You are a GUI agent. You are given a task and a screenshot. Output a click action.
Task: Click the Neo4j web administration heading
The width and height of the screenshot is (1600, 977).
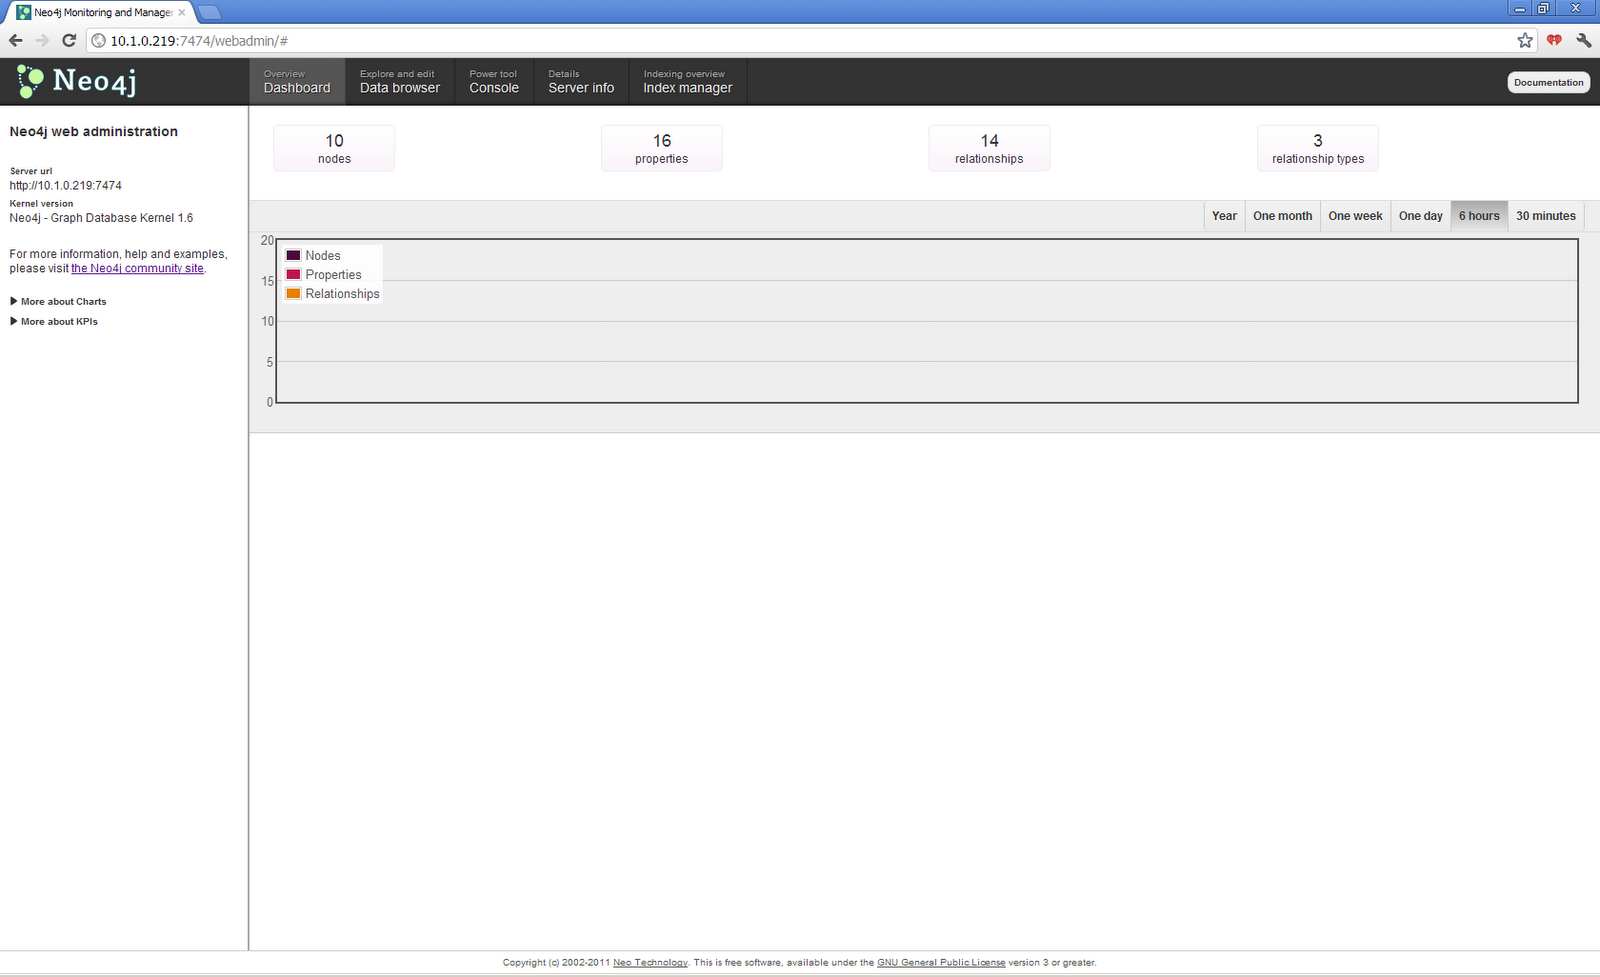coord(94,132)
